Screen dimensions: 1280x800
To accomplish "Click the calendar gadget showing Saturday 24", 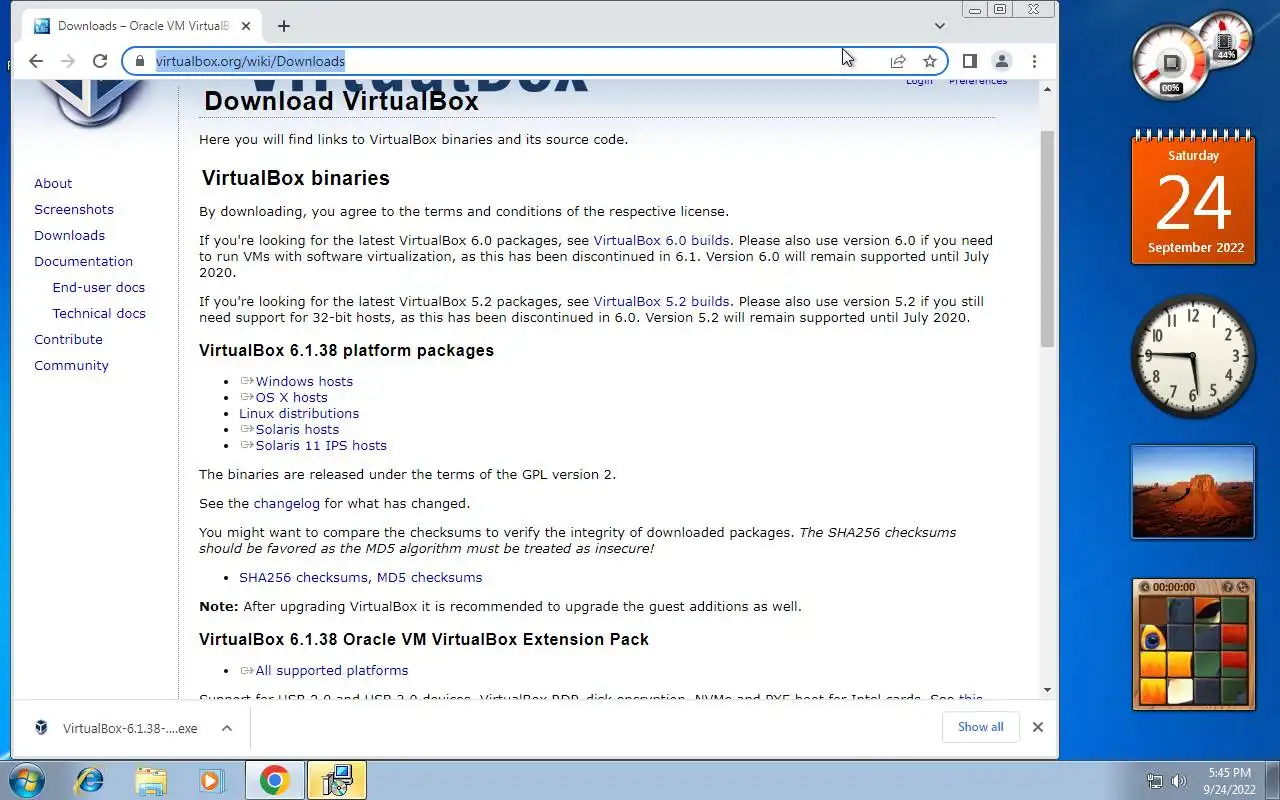I will point(1193,198).
